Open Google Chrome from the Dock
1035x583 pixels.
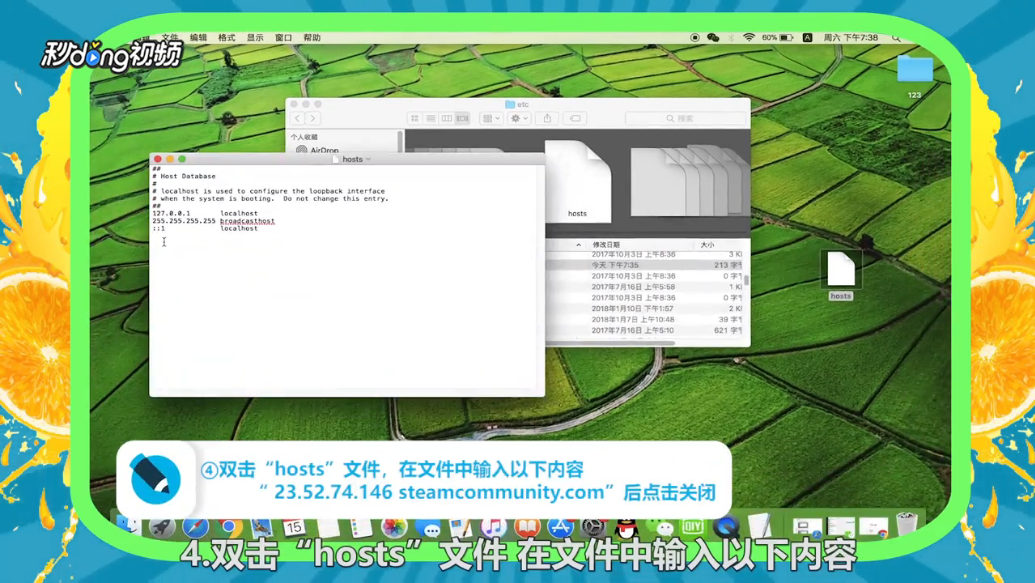228,527
